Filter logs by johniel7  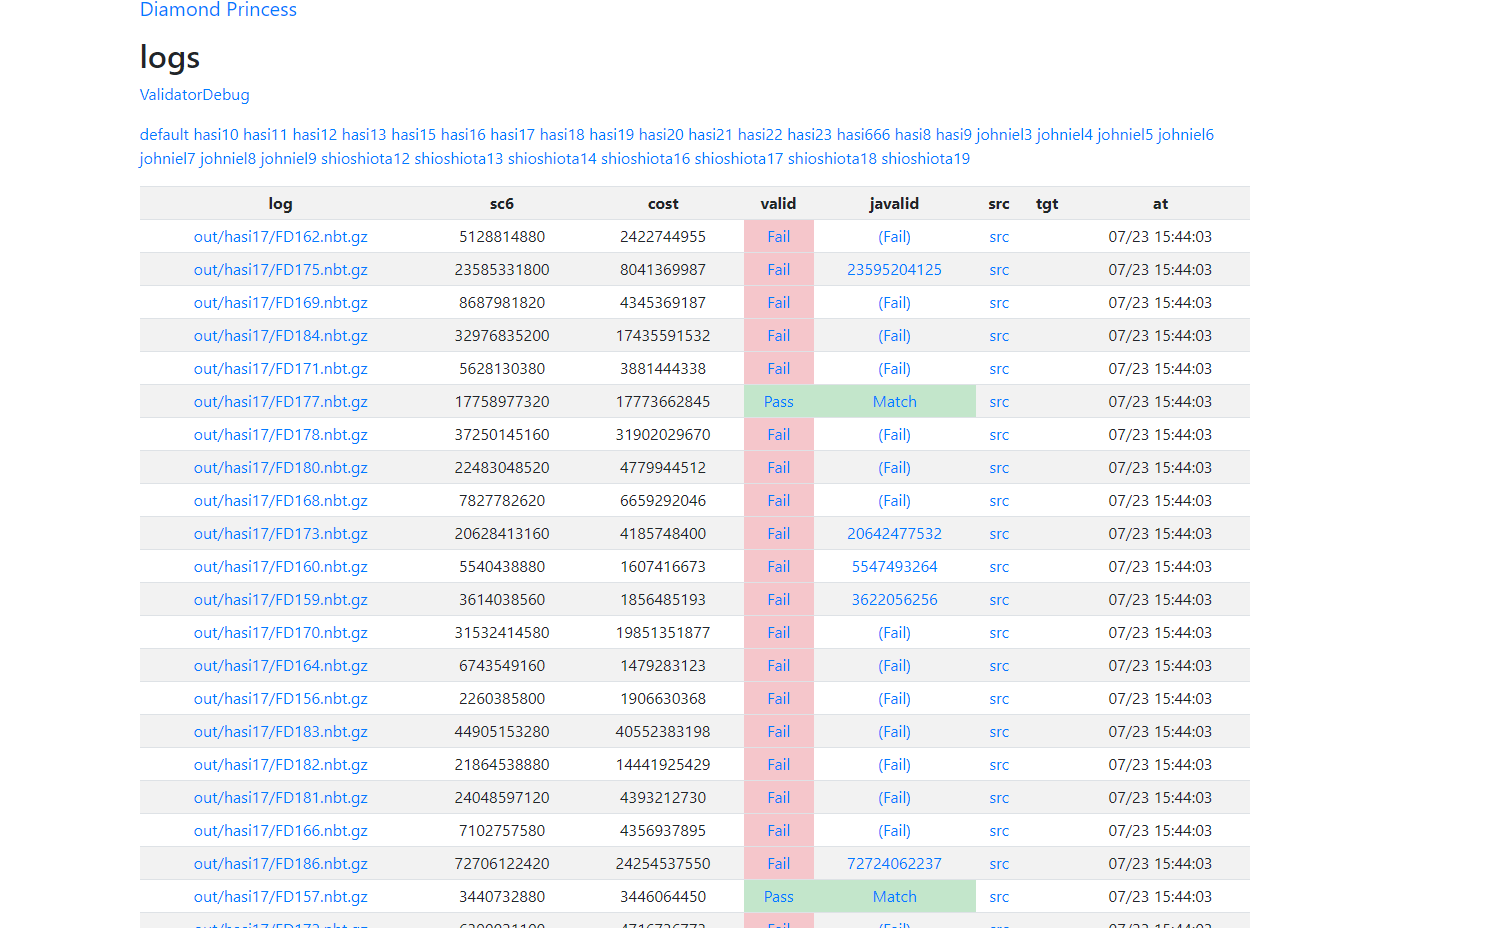(167, 159)
